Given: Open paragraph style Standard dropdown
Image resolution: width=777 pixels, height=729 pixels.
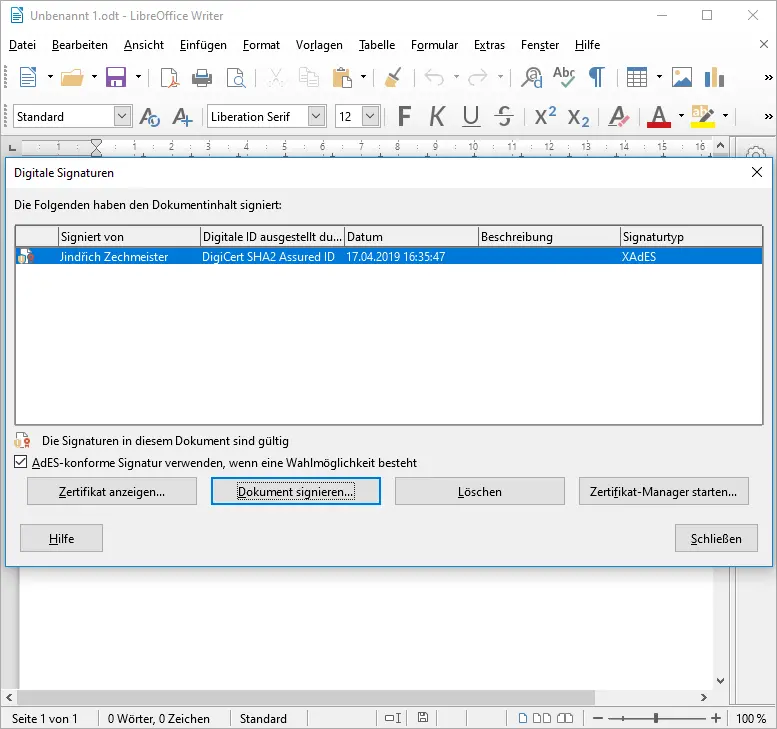Looking at the screenshot, I should 122,116.
